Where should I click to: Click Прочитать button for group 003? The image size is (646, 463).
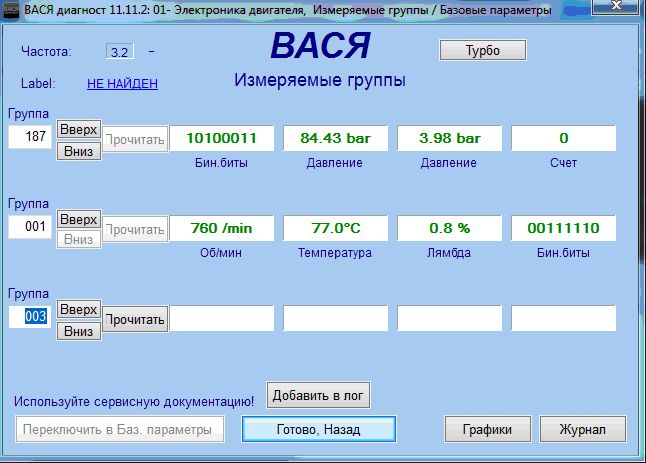tap(135, 319)
